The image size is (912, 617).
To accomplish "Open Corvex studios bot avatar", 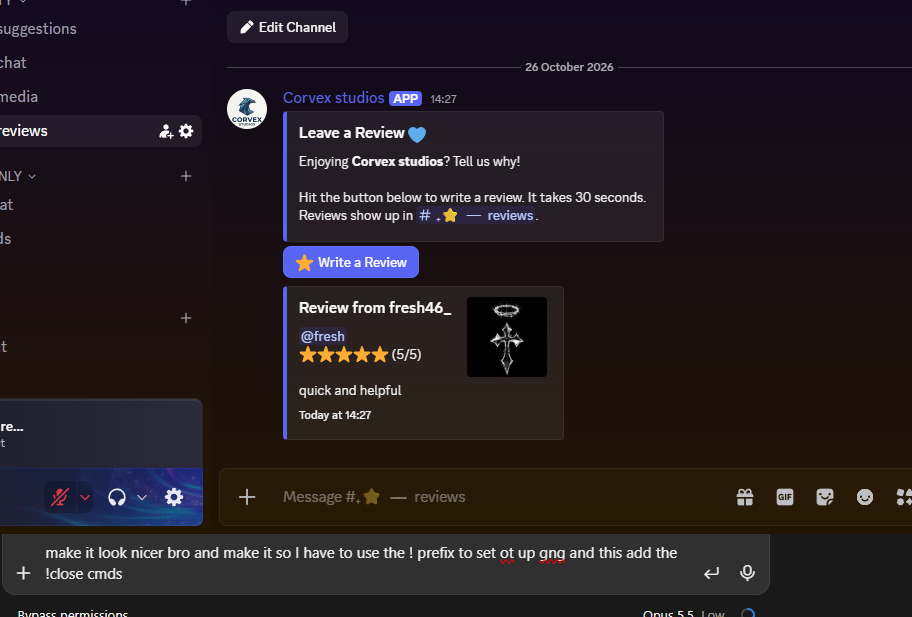I will 247,109.
